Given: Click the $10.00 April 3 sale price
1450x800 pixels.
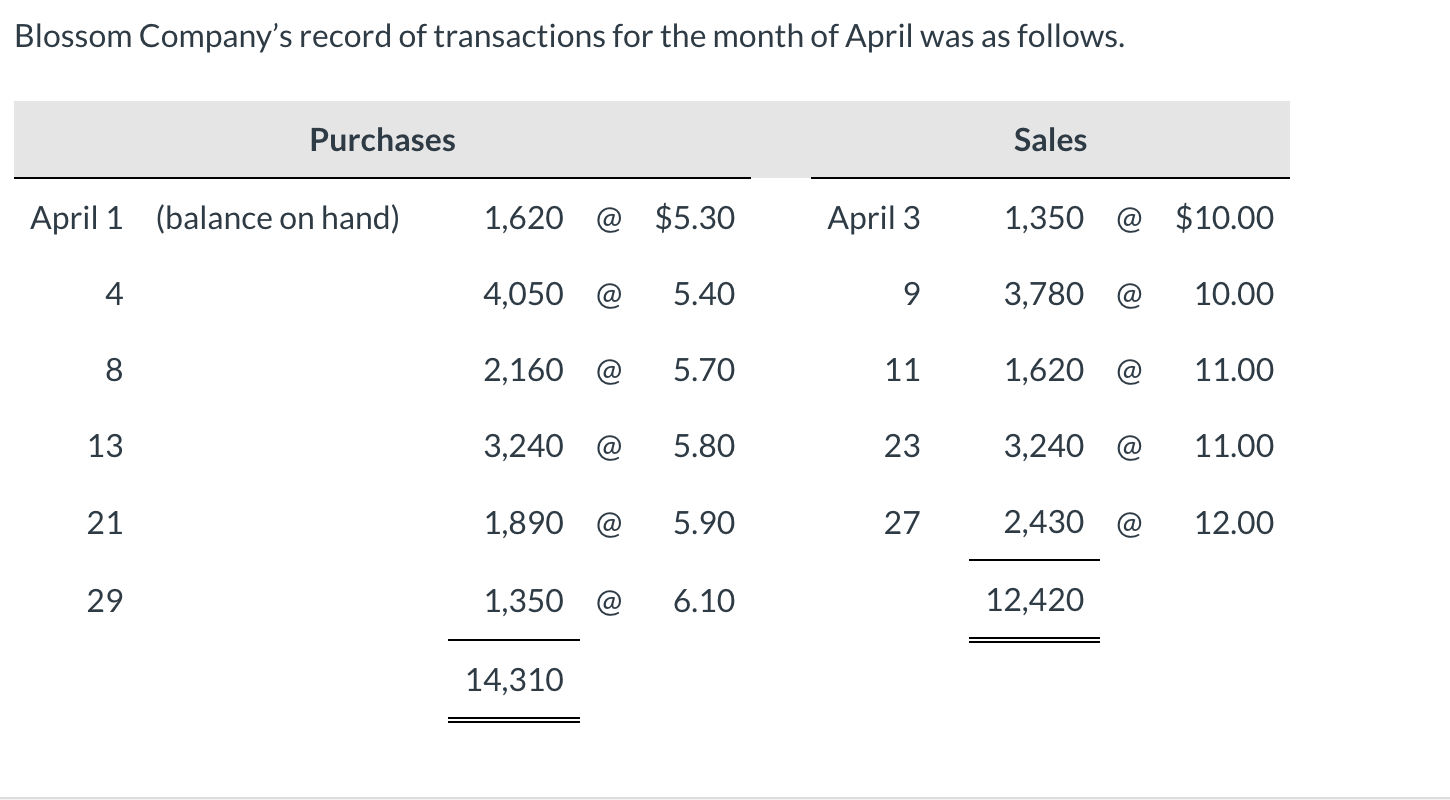Looking at the screenshot, I should 1225,218.
